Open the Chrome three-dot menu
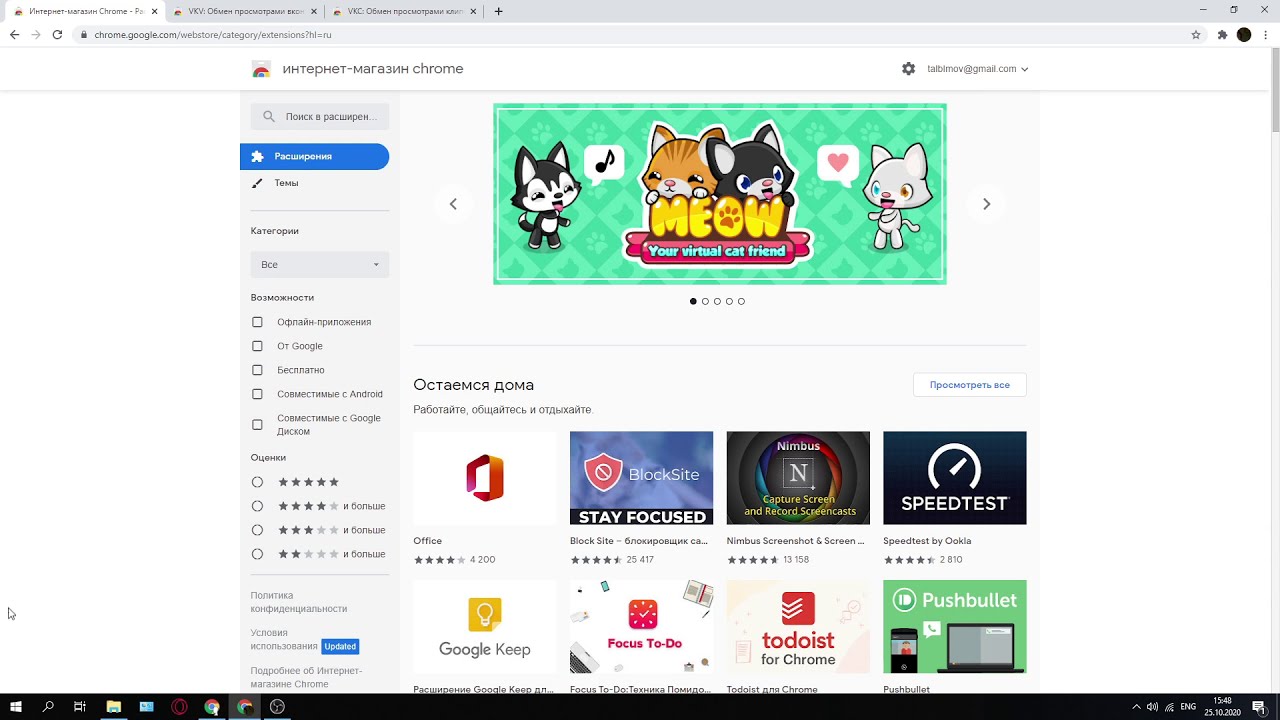1280x720 pixels. point(1265,34)
